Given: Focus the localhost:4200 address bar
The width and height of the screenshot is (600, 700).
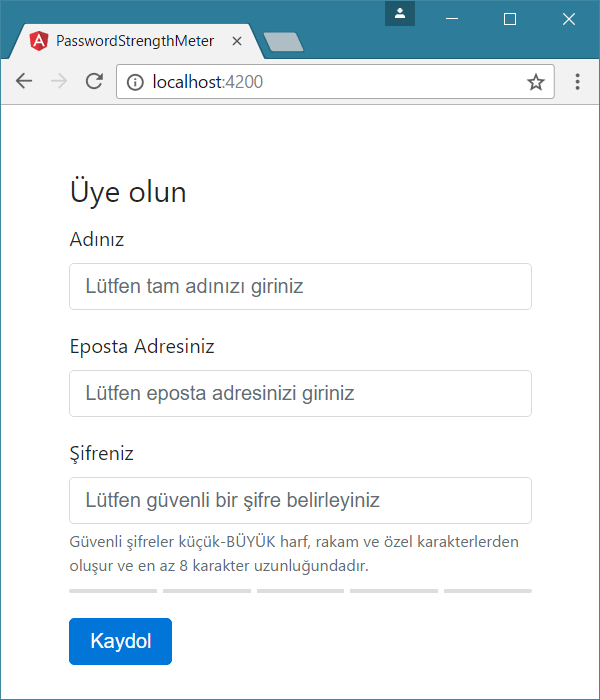Looking at the screenshot, I should pyautogui.click(x=330, y=82).
